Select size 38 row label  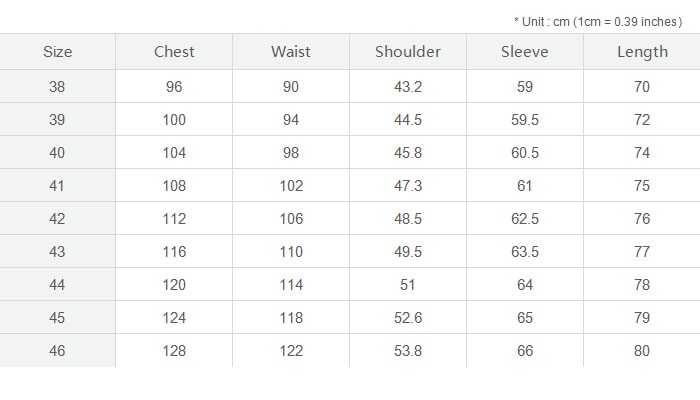(57, 87)
